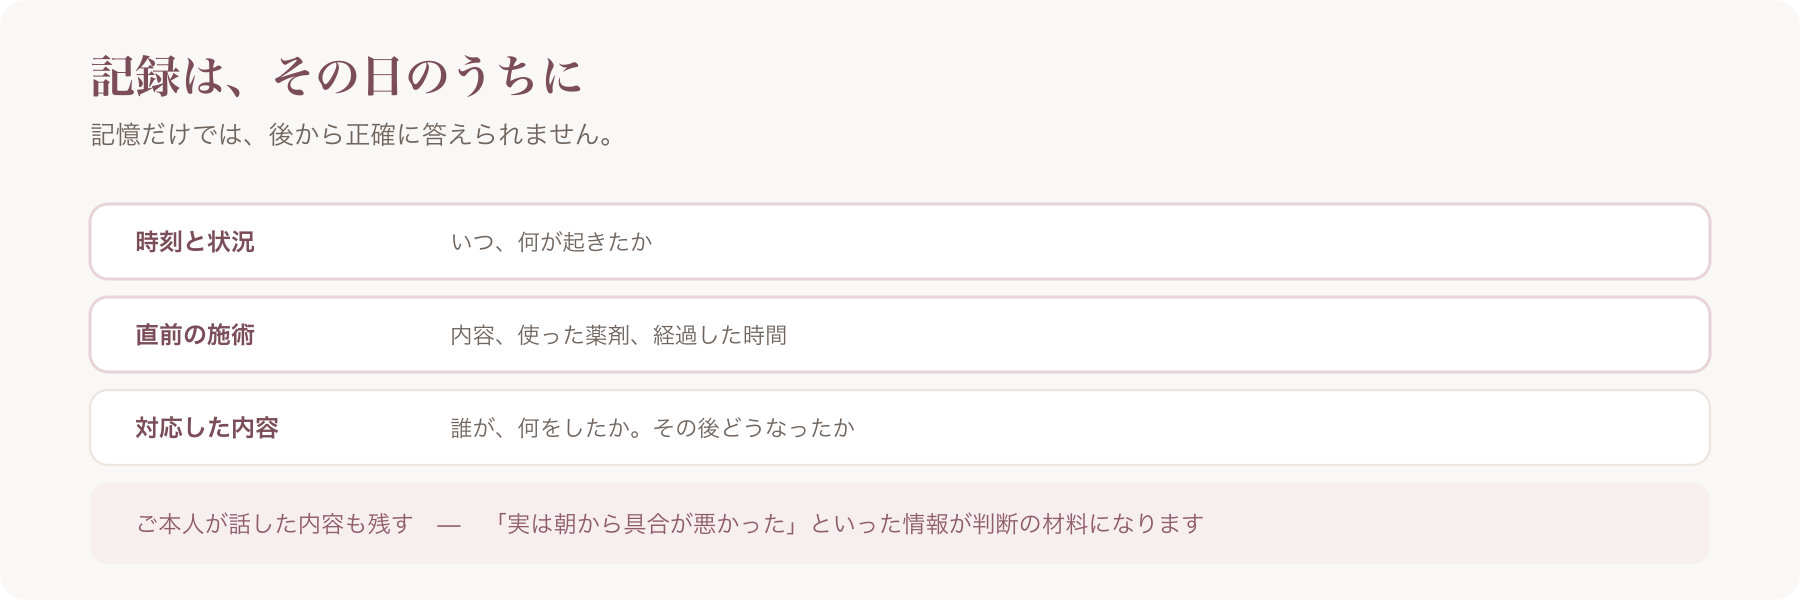Screen dimensions: 1800x600
Task: Select the subtitle 記憶だけでは、後から正確に答えられません。
Action: 353,134
